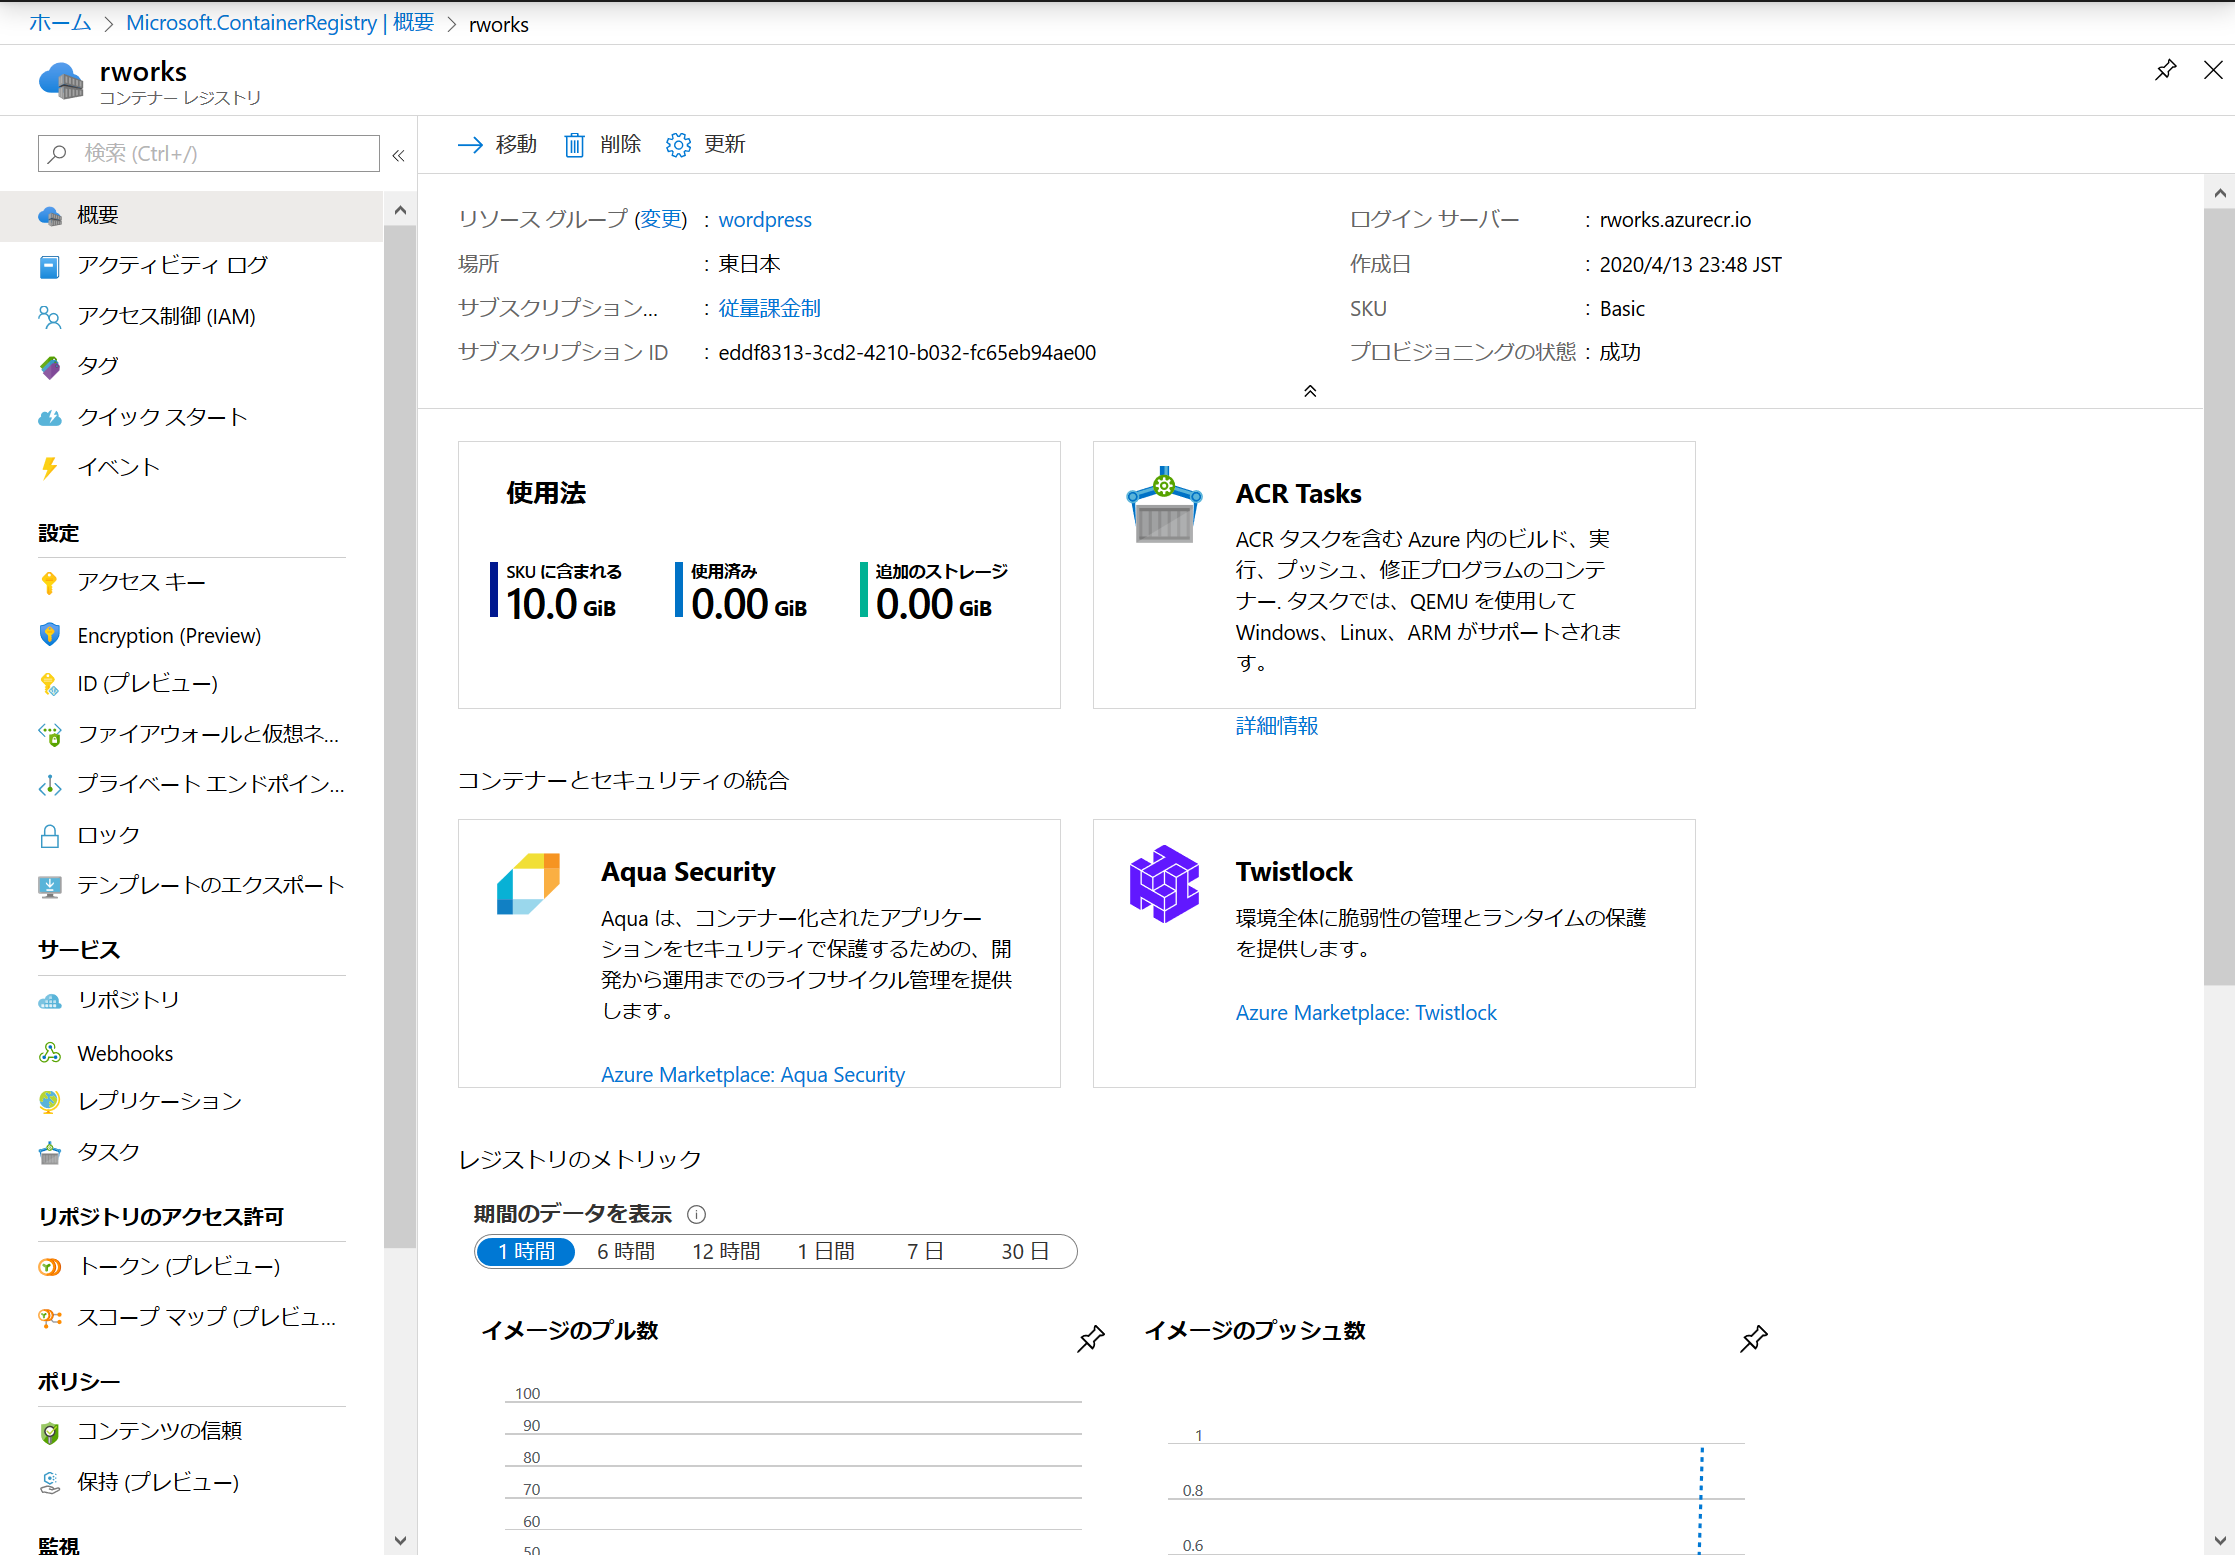
Task: Click the 追加のストレージ 0.00 GiB value
Action: tap(934, 604)
